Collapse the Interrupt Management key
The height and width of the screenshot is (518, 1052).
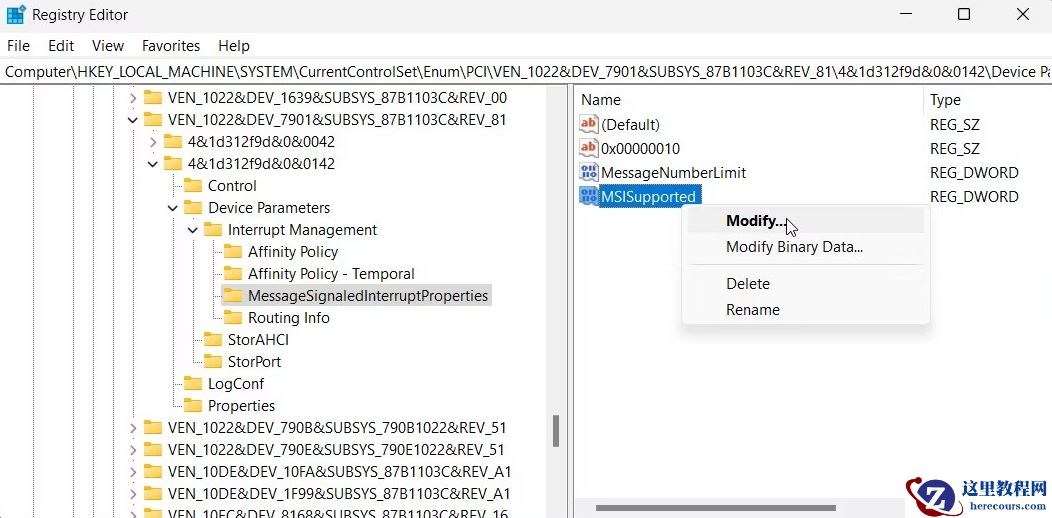point(193,230)
